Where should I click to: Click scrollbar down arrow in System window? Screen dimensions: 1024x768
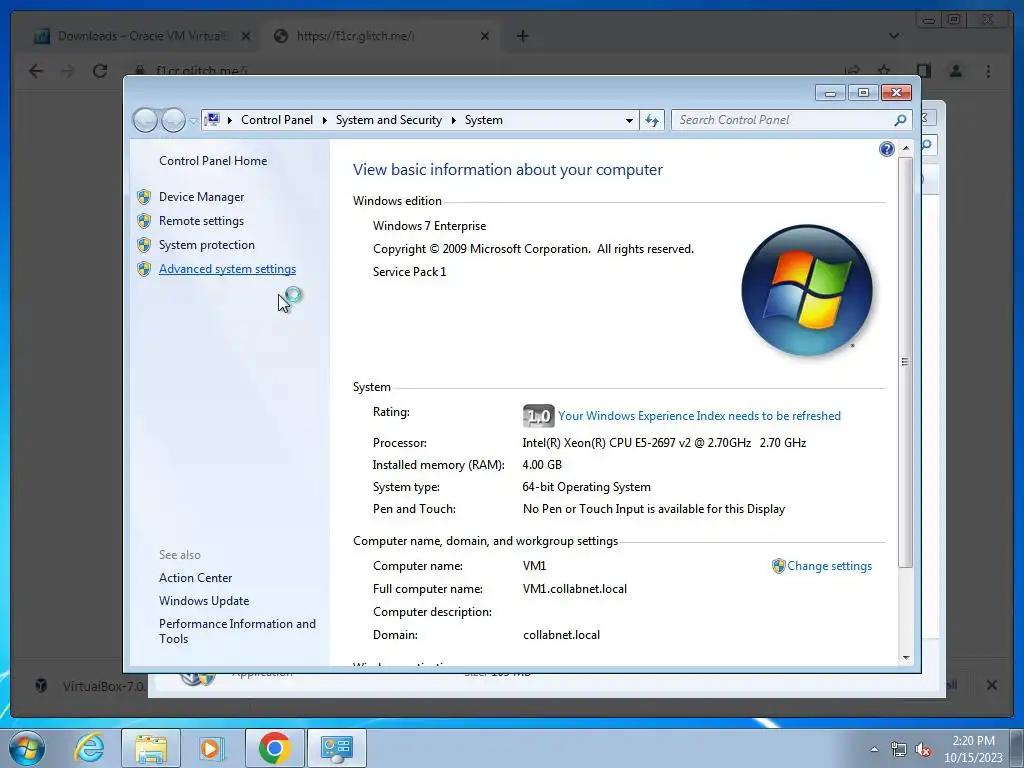pos(906,658)
